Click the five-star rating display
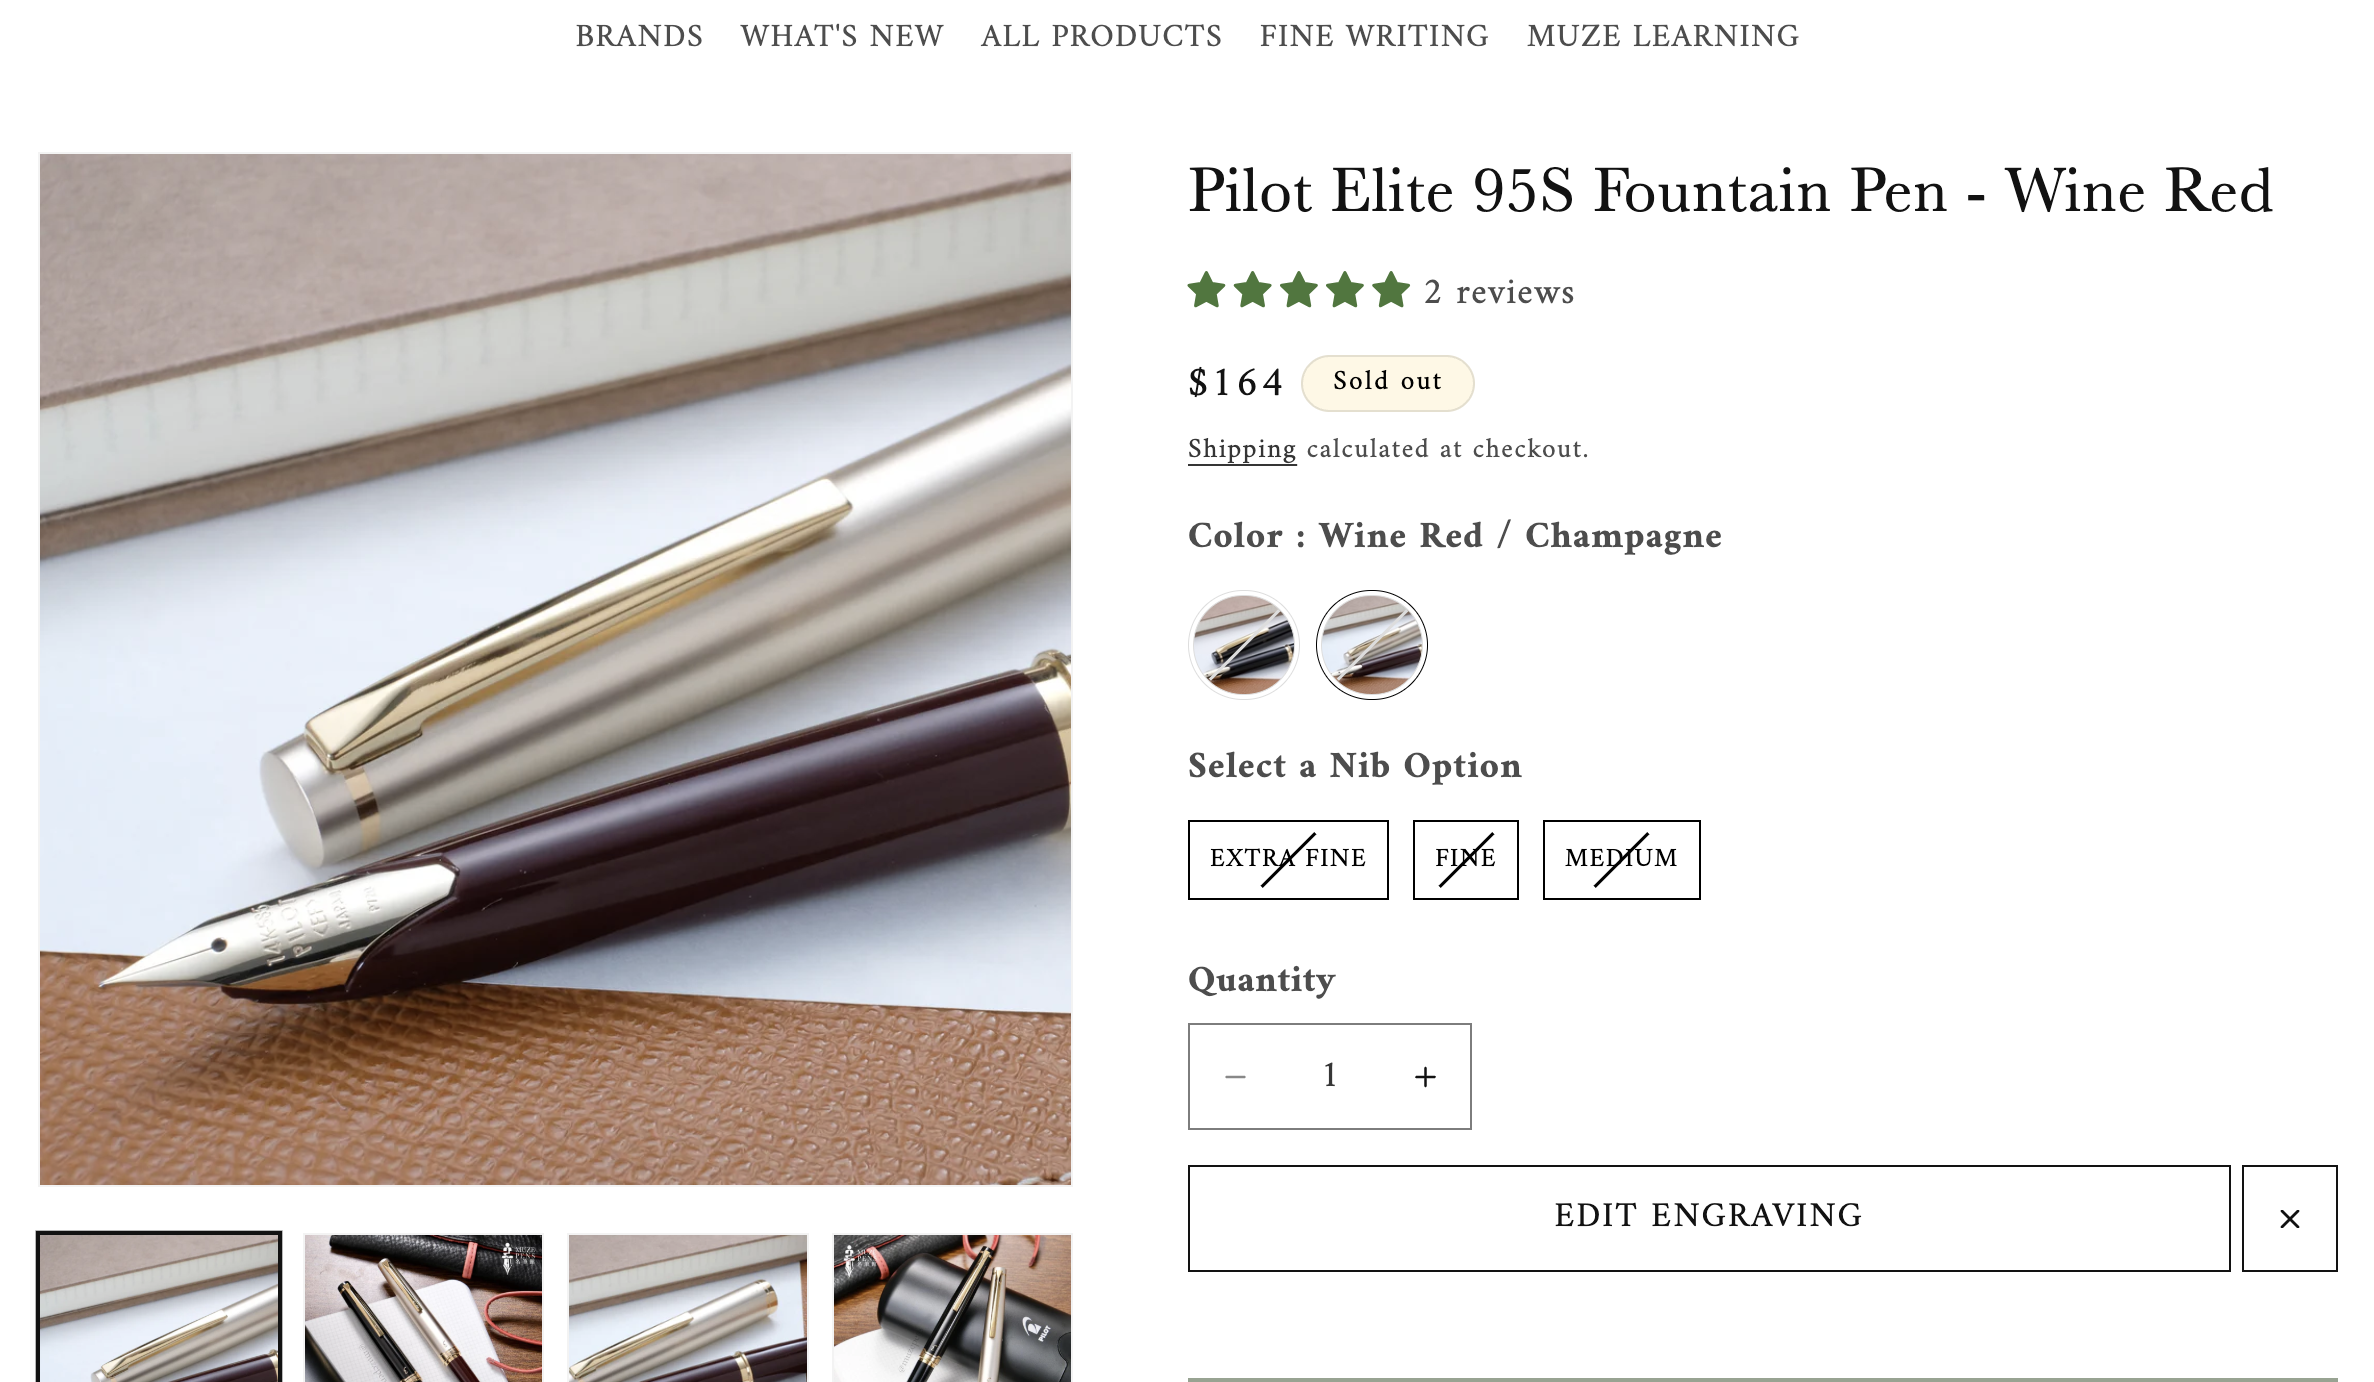Image resolution: width=2374 pixels, height=1382 pixels. pyautogui.click(x=1295, y=292)
